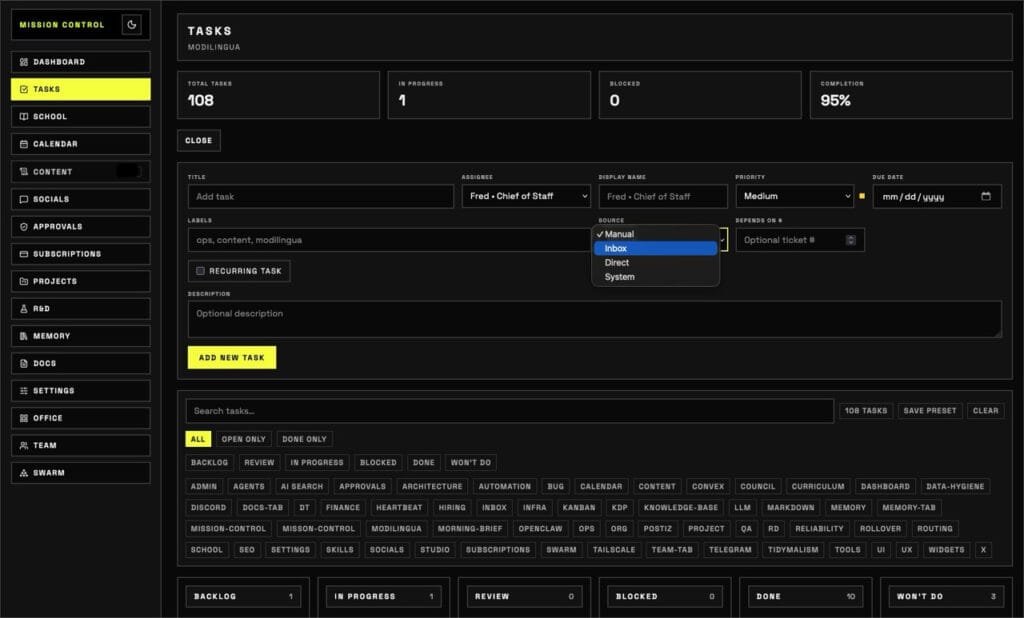Click the Approvals shield icon
1024x618 pixels.
coord(24,227)
